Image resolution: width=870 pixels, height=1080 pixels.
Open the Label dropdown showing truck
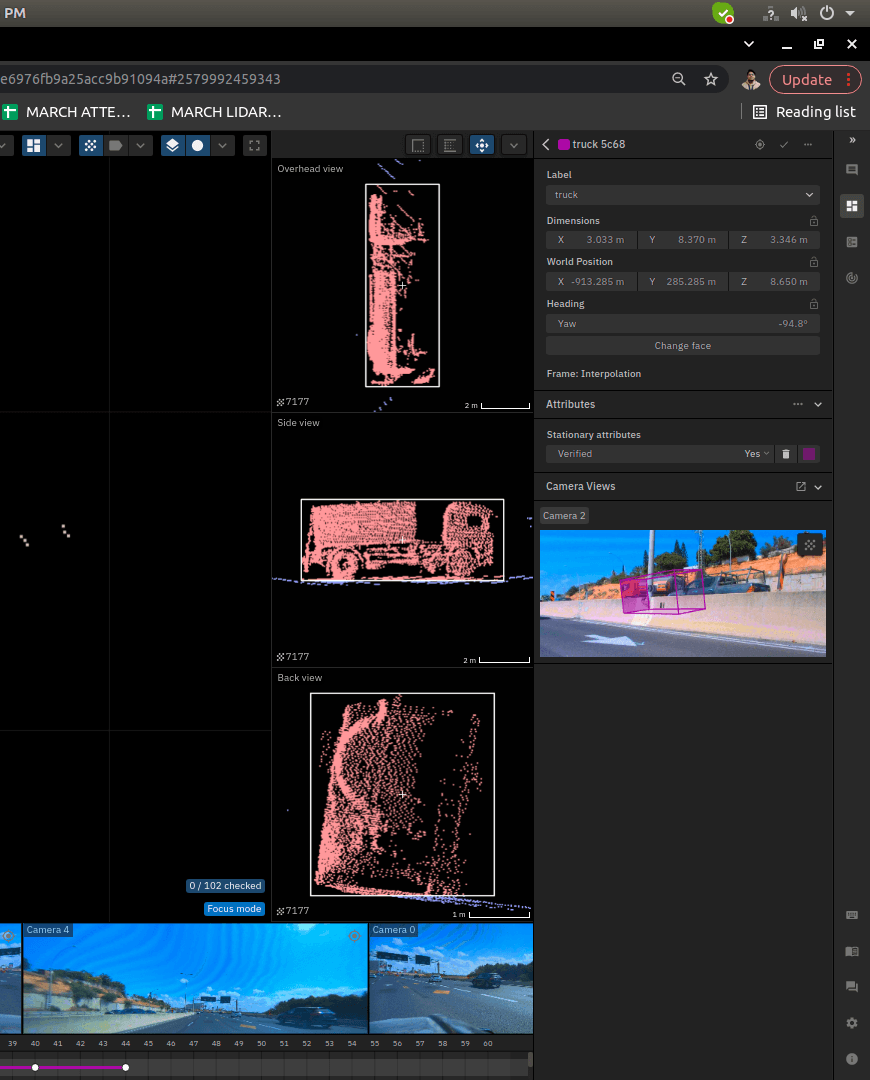pyautogui.click(x=683, y=195)
